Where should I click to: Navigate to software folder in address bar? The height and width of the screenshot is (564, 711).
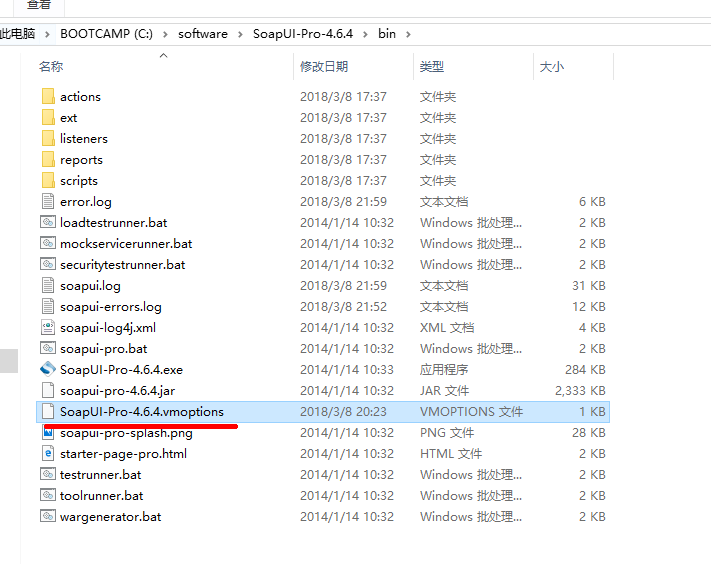(x=203, y=34)
